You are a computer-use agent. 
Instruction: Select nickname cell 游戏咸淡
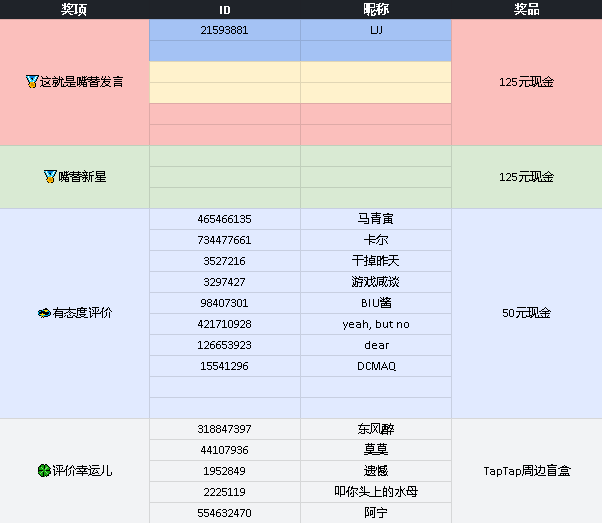pyautogui.click(x=376, y=282)
